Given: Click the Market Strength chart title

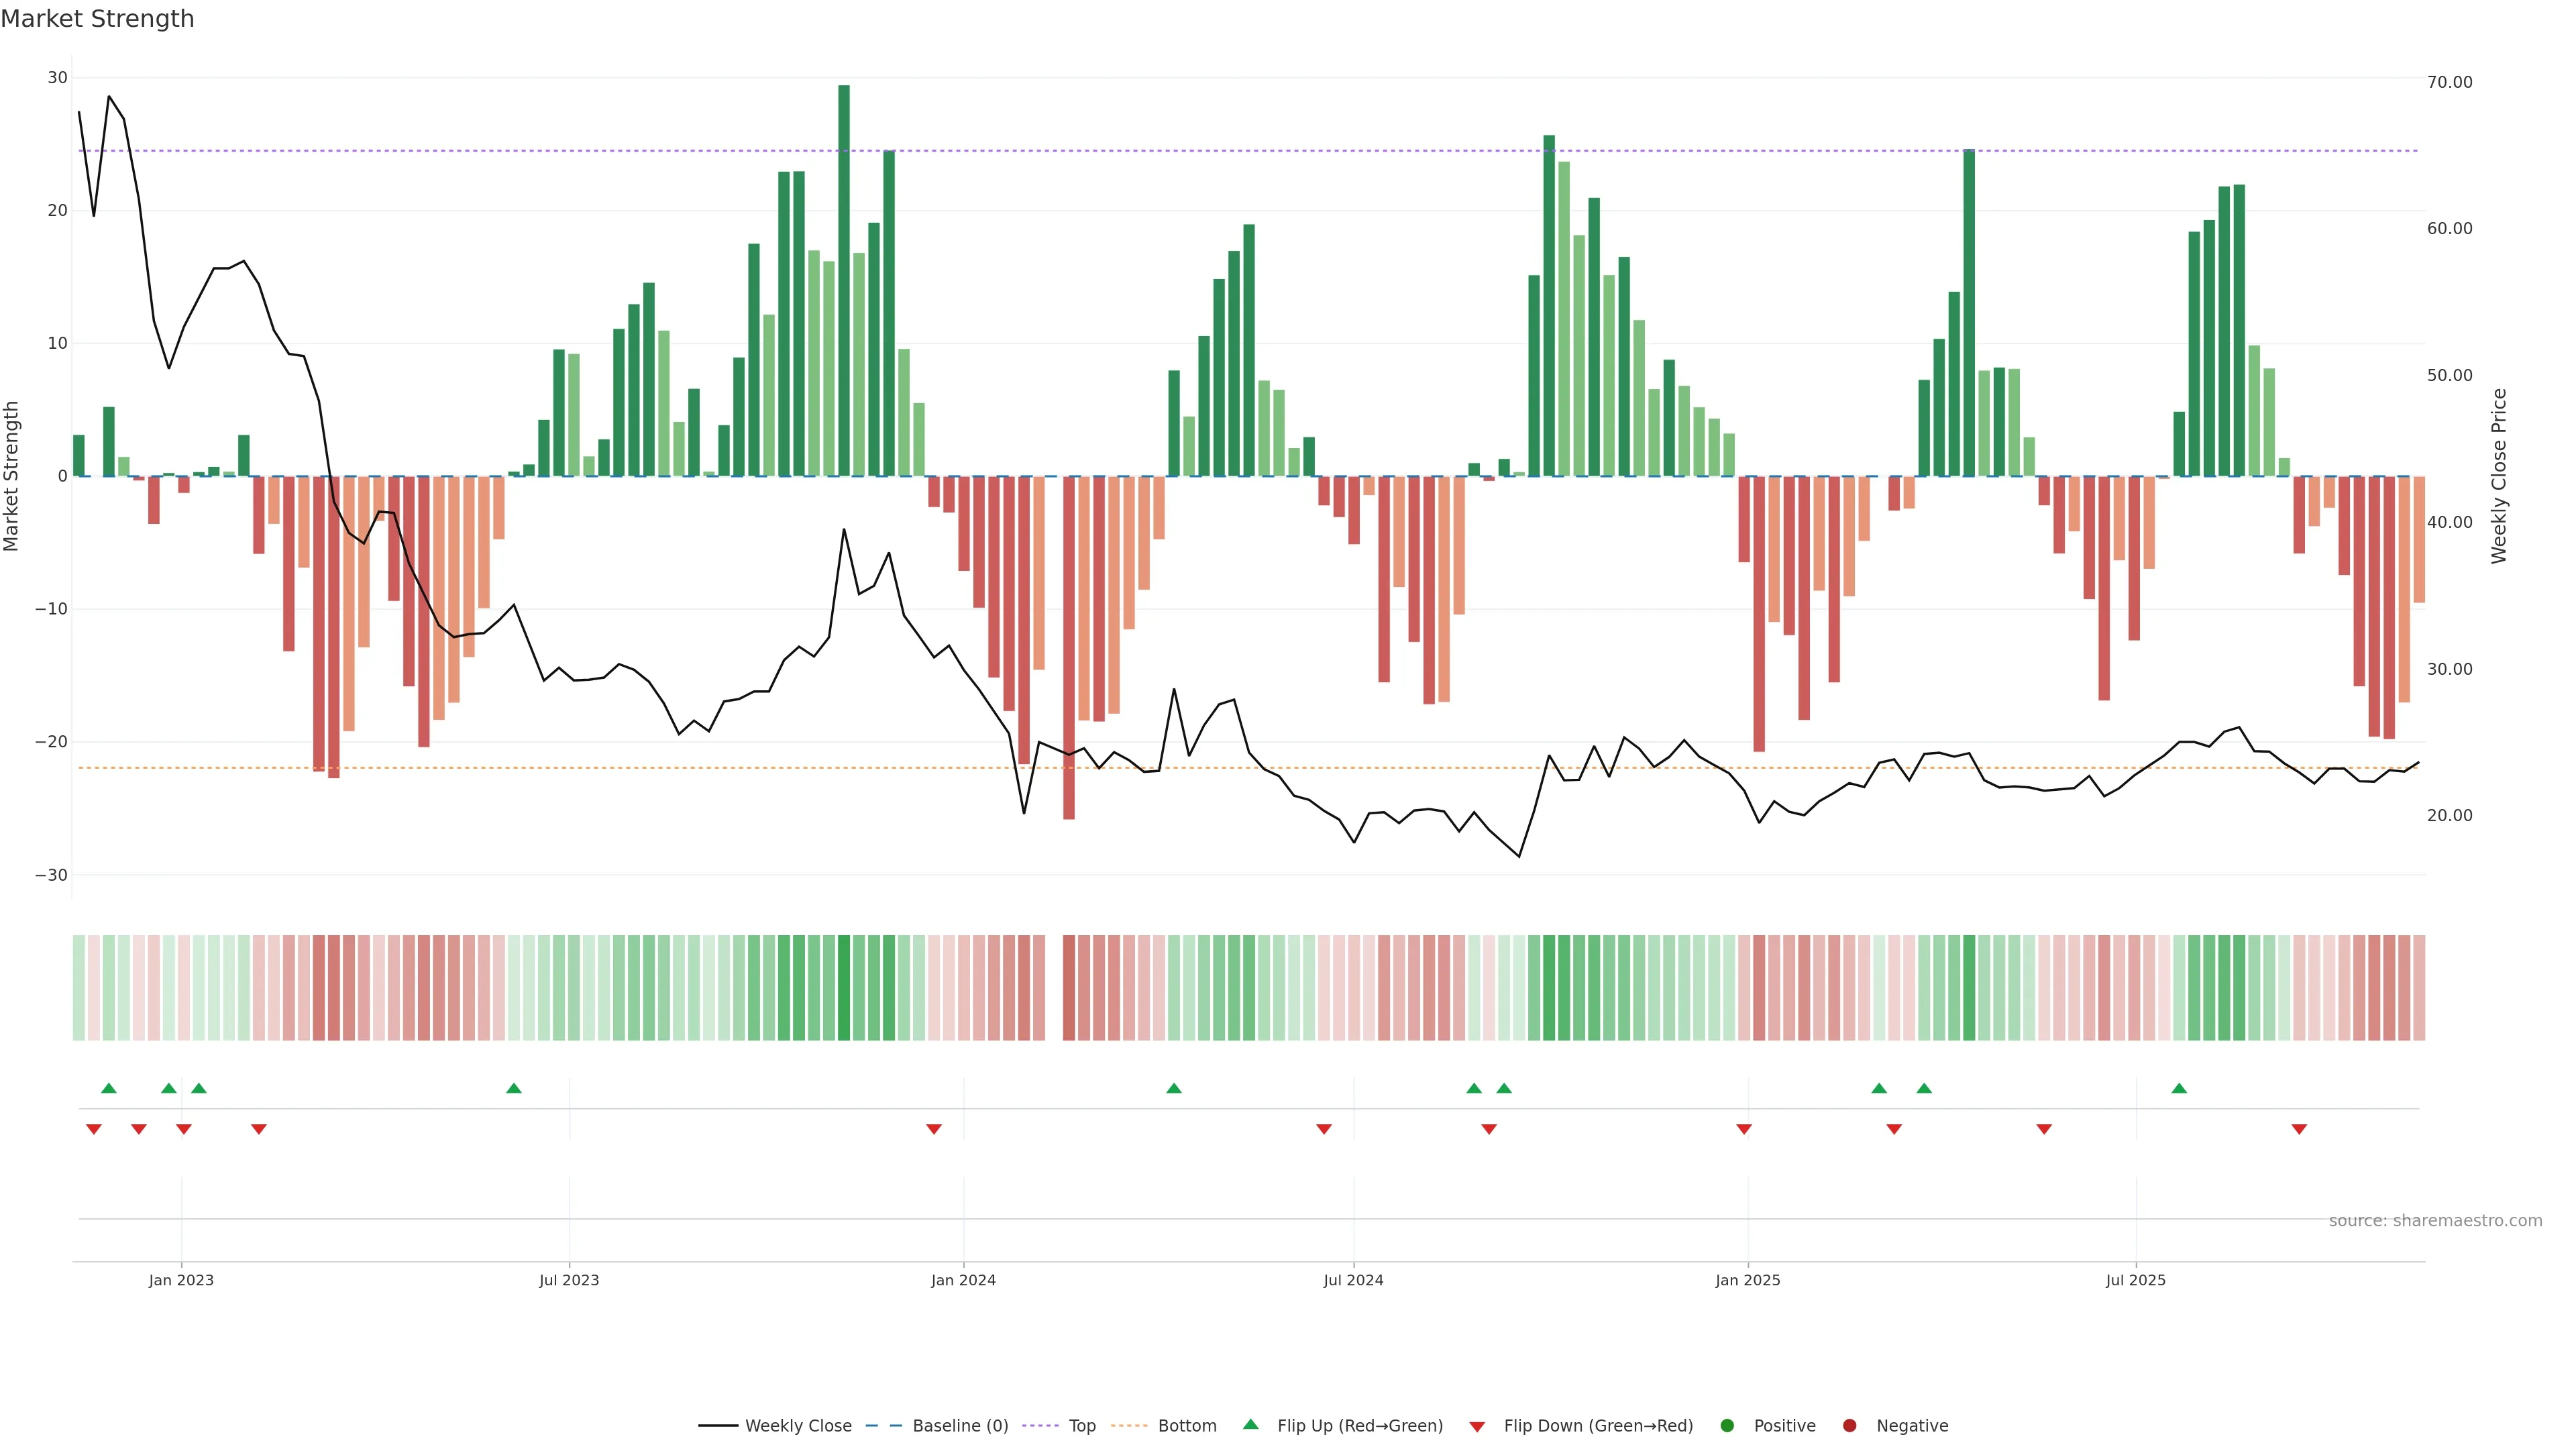Looking at the screenshot, I should pyautogui.click(x=97, y=19).
